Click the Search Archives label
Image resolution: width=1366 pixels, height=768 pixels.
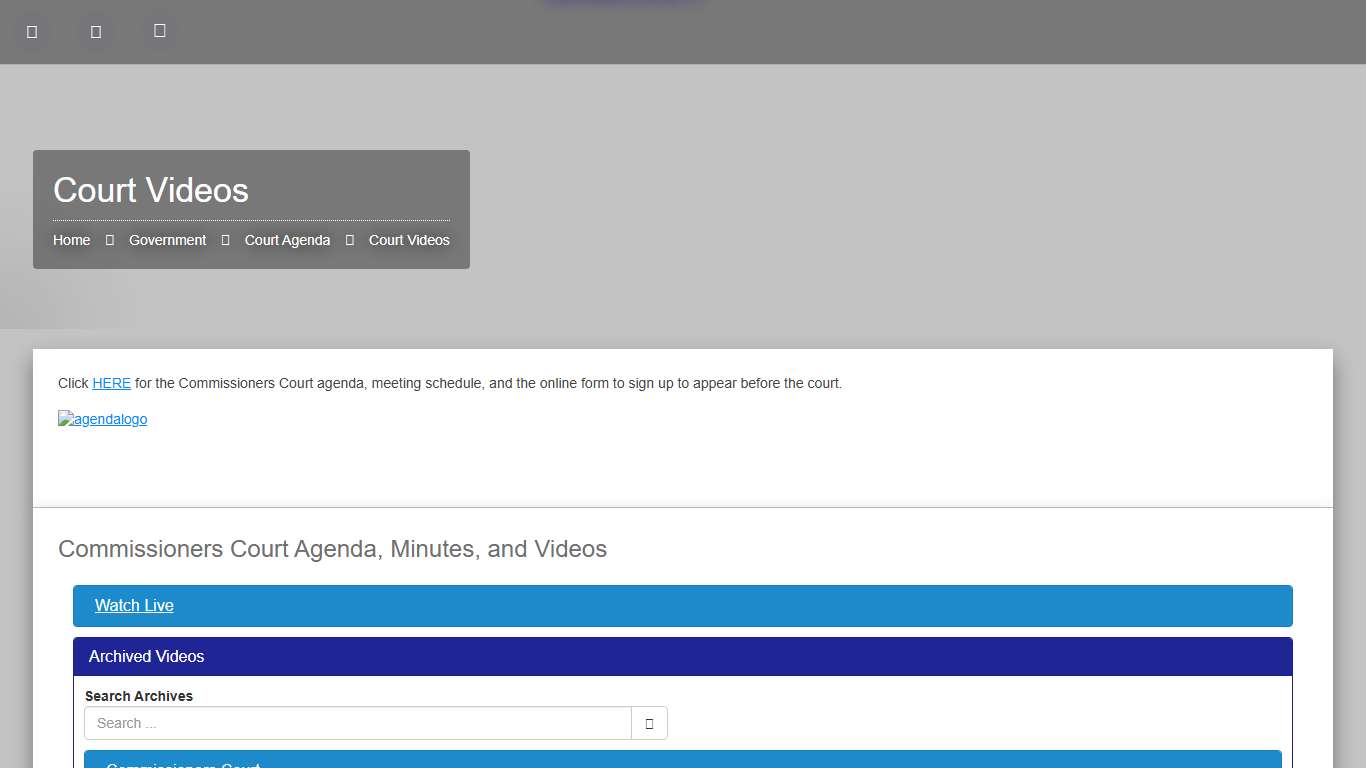[x=139, y=696]
